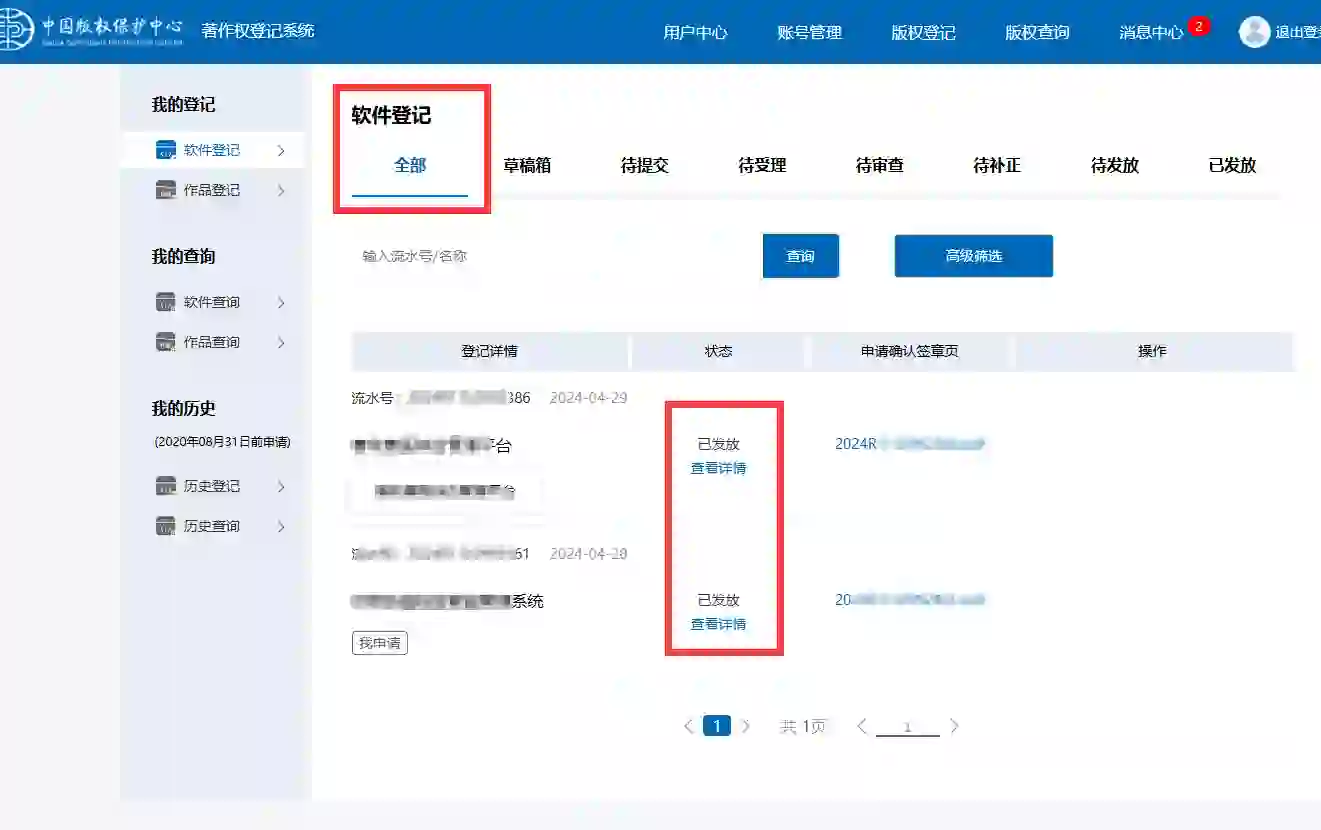Click the 作品查询 sidebar icon

(165, 341)
